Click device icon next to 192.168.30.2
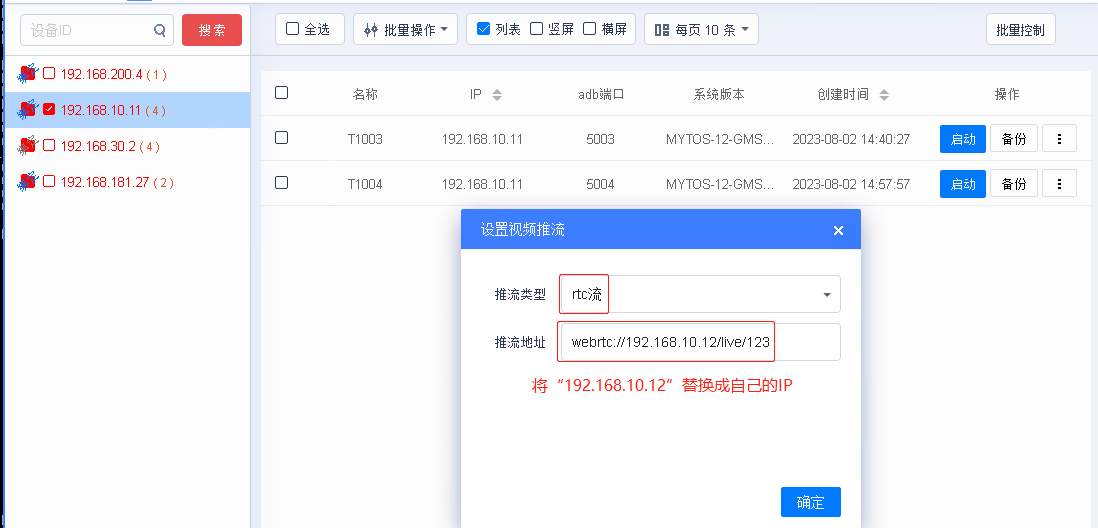This screenshot has width=1098, height=528. pos(27,146)
